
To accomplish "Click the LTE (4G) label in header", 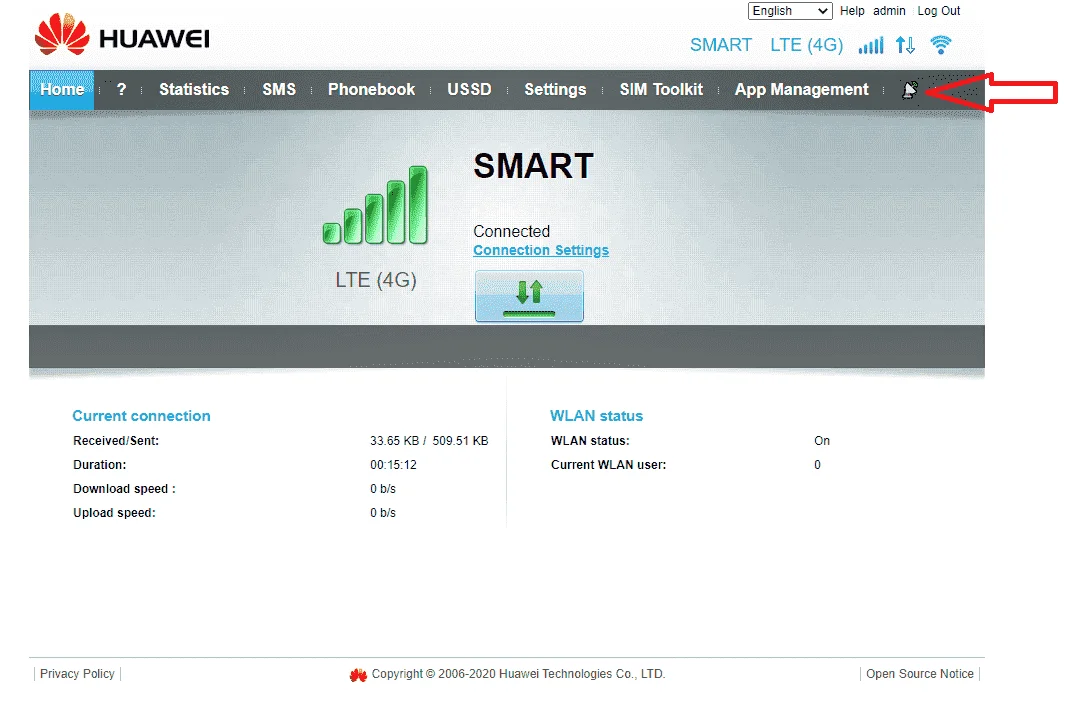I will (807, 45).
